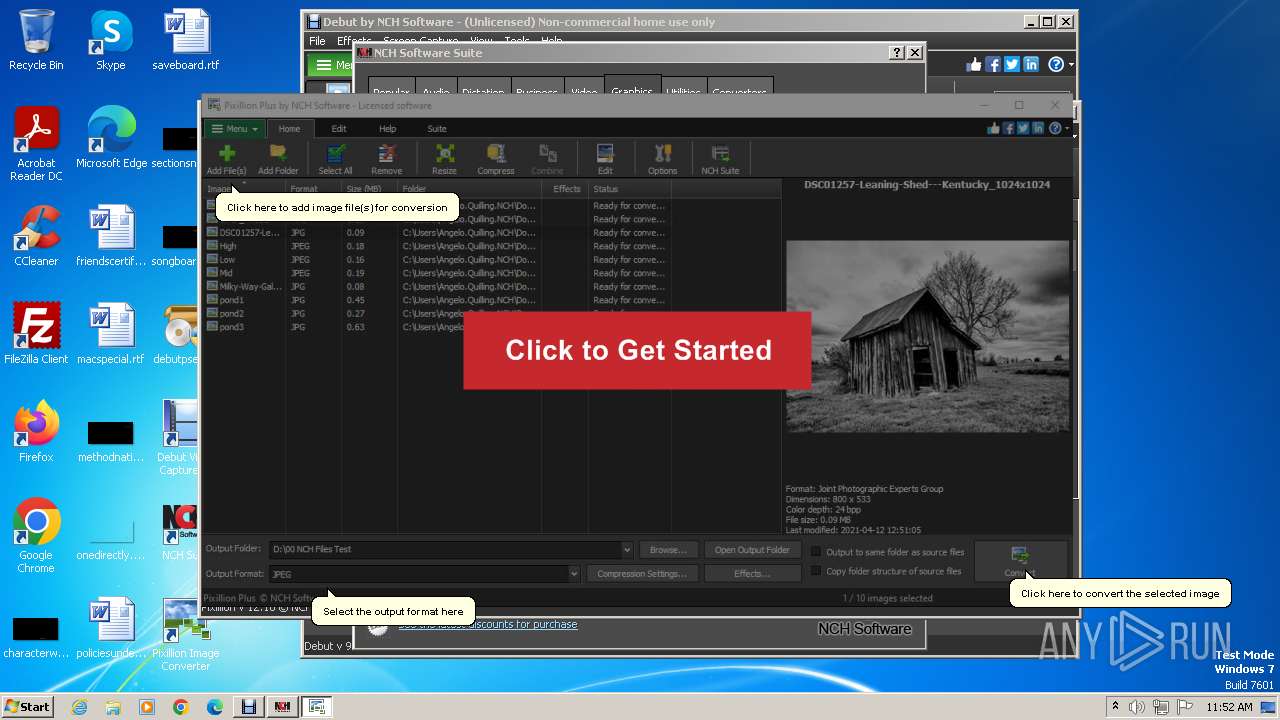Open the Firefox desktop icon
Image resolution: width=1280 pixels, height=720 pixels.
point(36,432)
